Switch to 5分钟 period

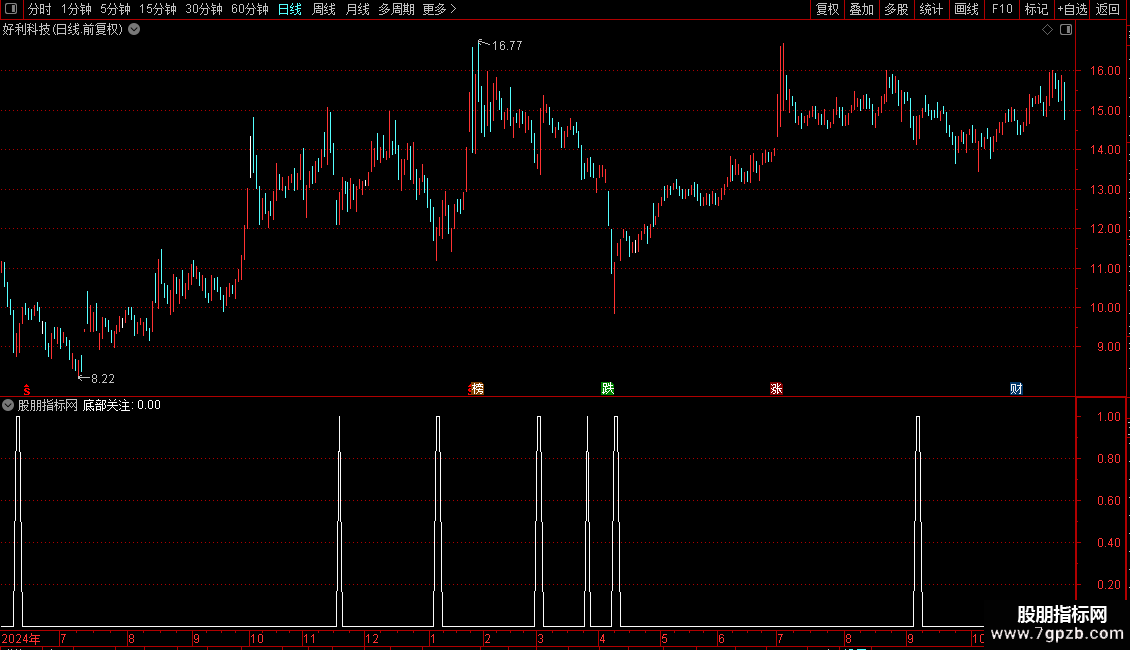115,9
